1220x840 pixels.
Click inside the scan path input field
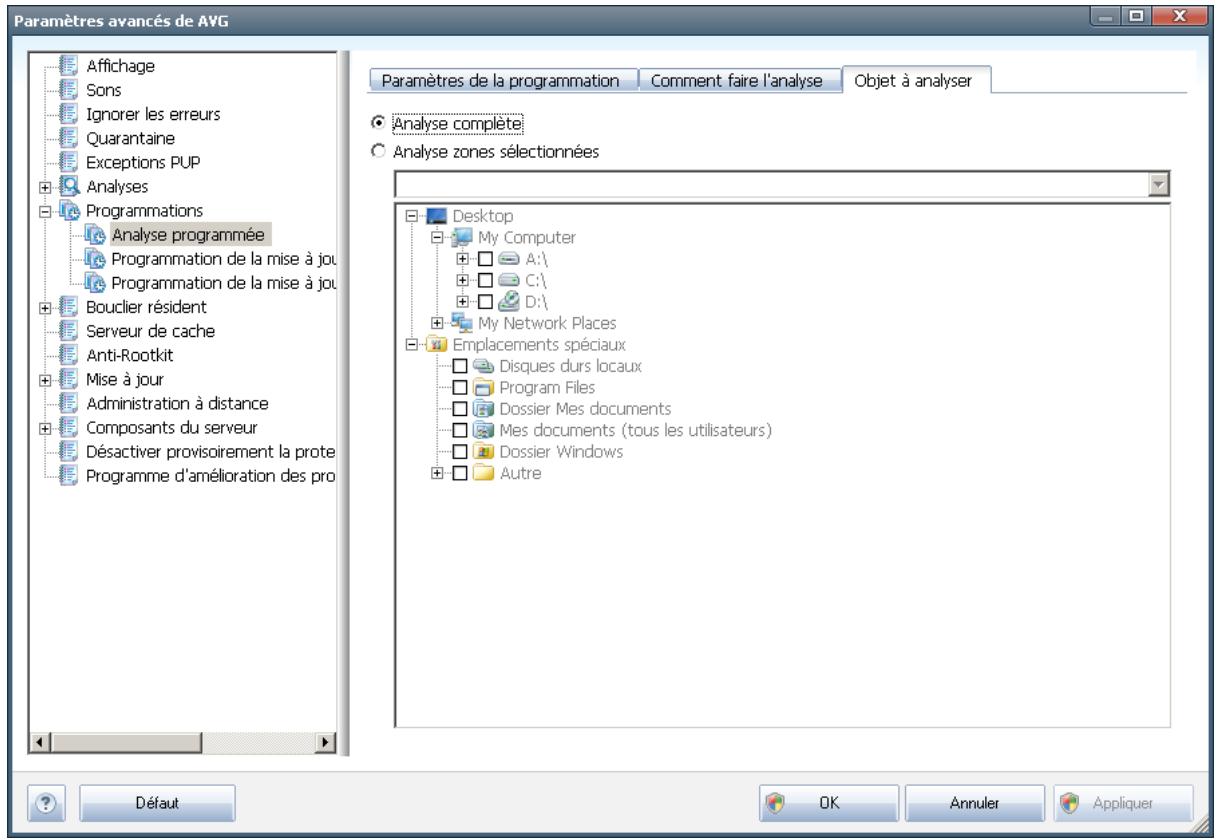click(773, 185)
